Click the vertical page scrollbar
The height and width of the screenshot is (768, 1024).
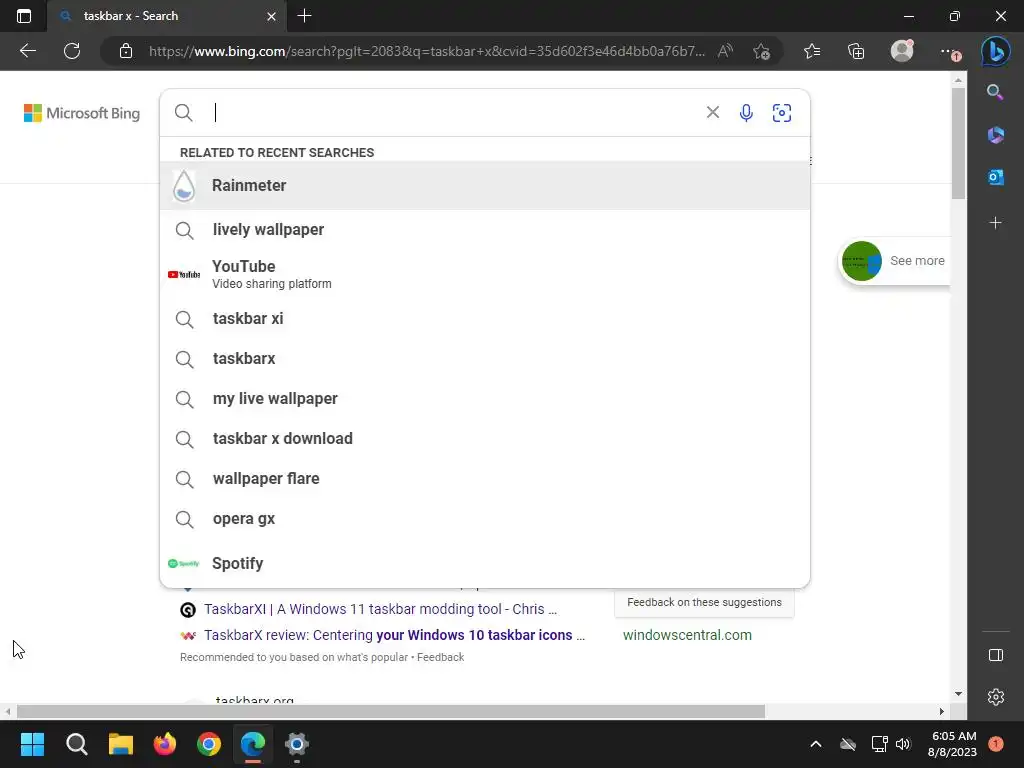[x=958, y=144]
